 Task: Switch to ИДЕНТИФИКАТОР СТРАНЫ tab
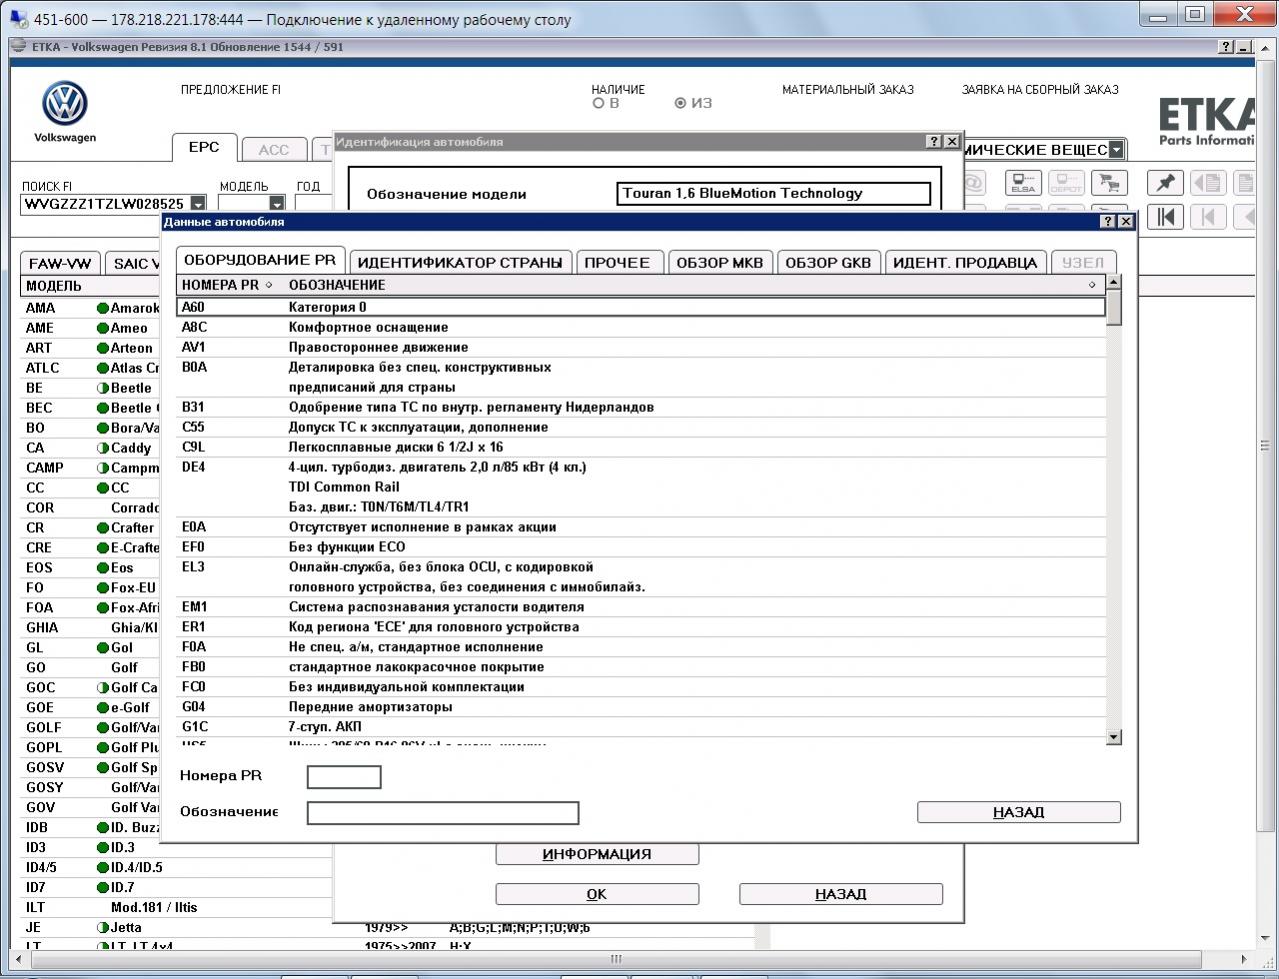tap(460, 263)
